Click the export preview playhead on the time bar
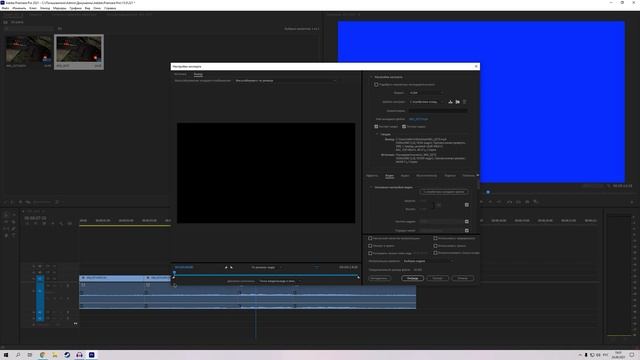This screenshot has width=640, height=360. [174, 273]
